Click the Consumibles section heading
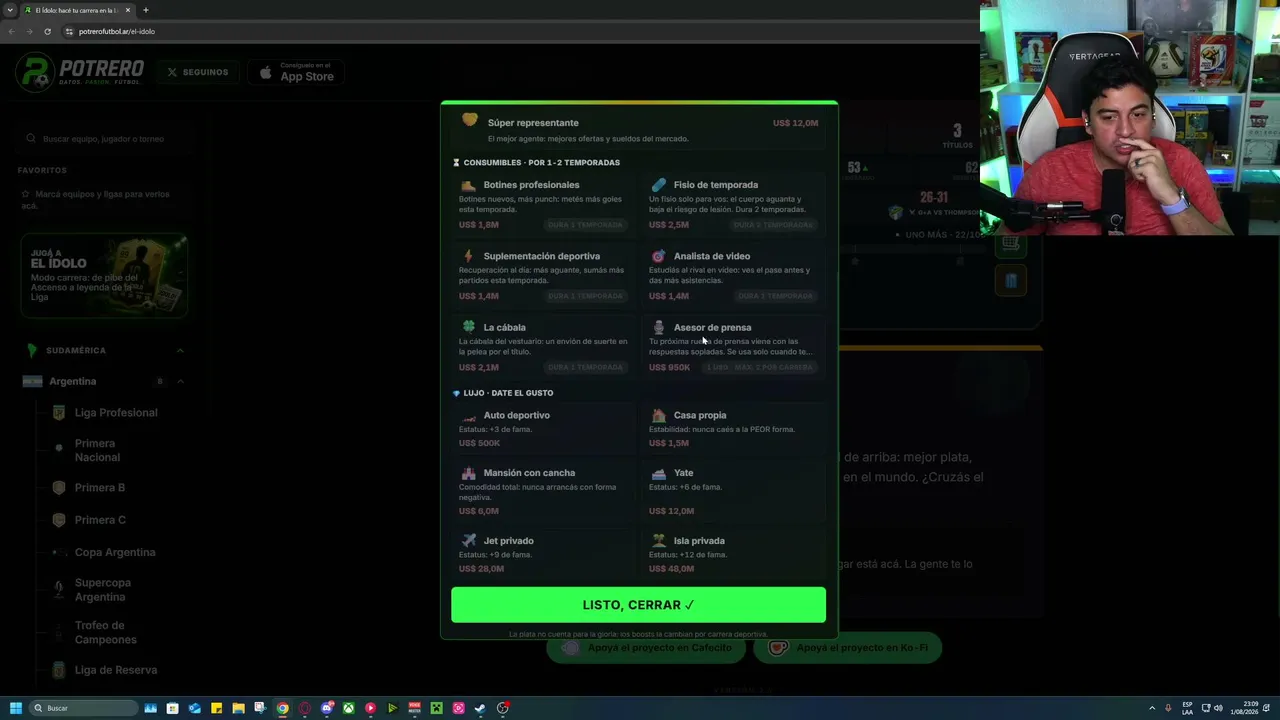1280x720 pixels. 541,163
